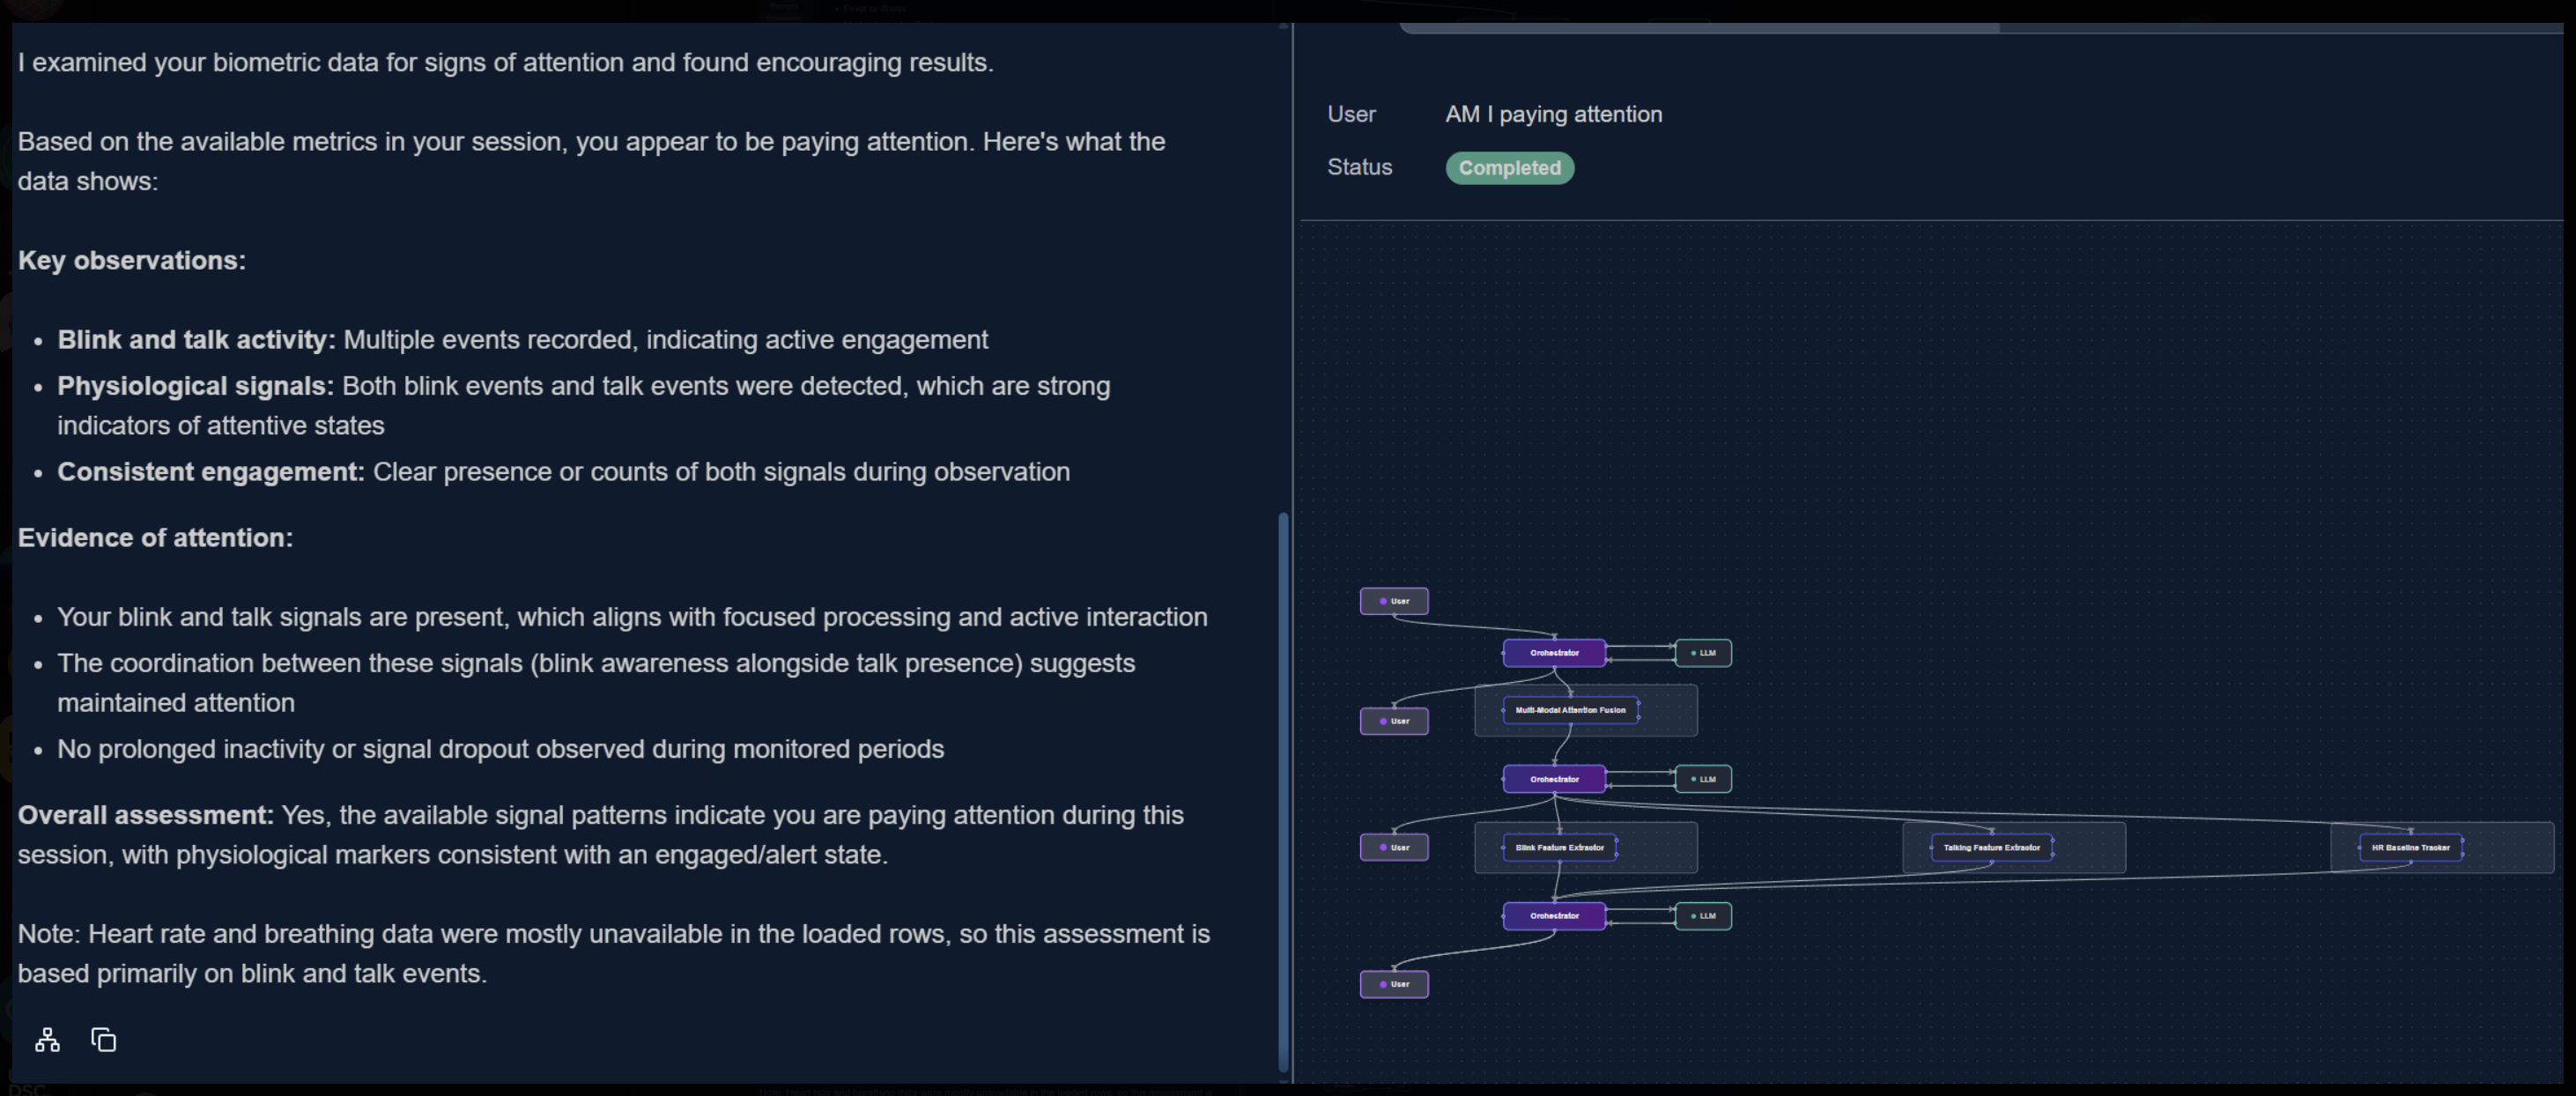Click the LLM node beside top Orchestrator
Image resolution: width=2576 pixels, height=1096 pixels.
point(1703,653)
